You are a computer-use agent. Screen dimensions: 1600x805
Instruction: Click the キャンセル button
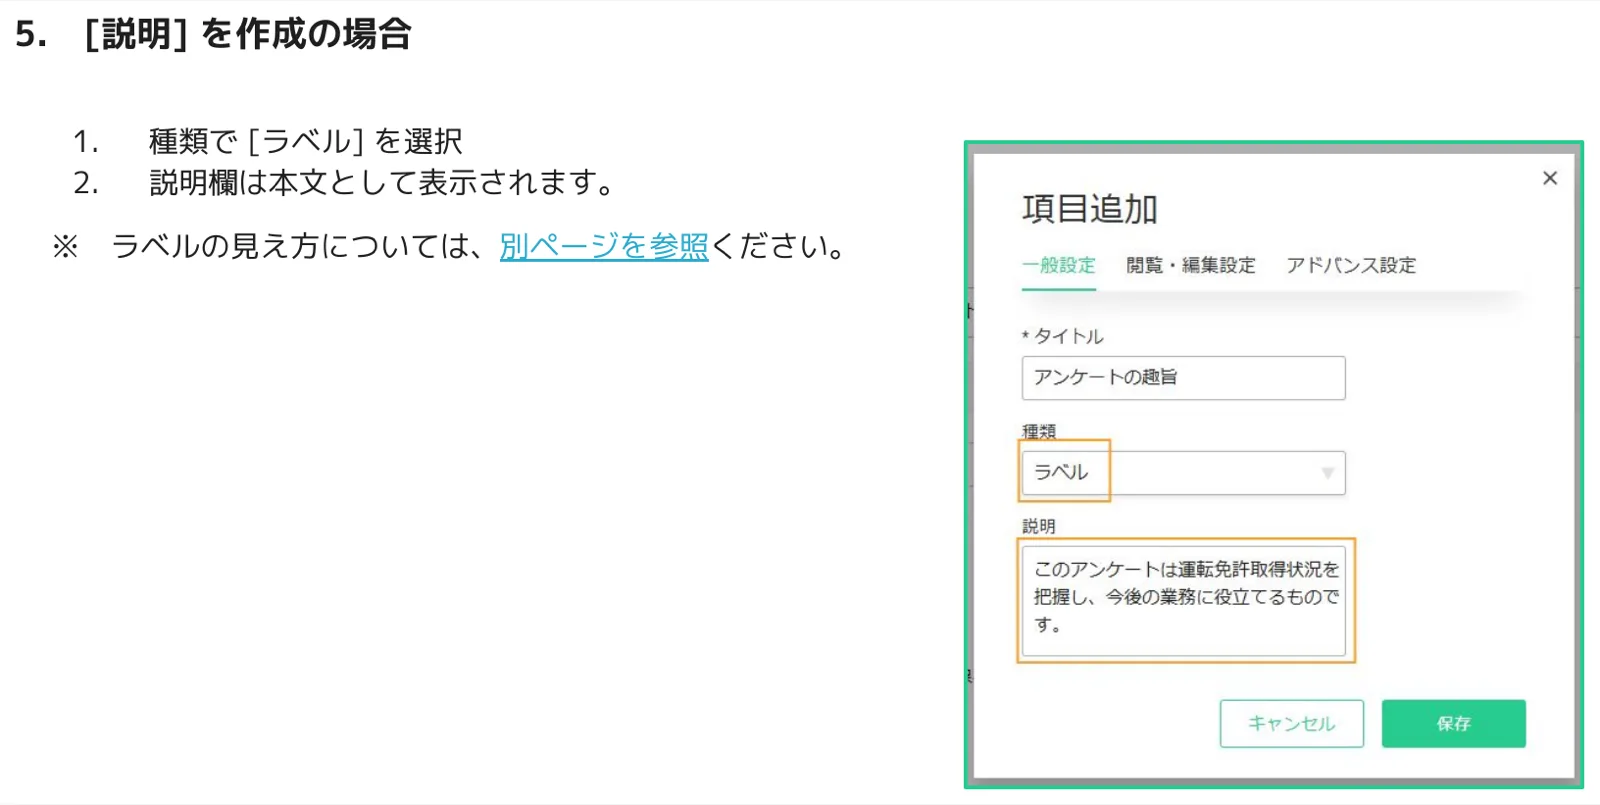[1291, 724]
